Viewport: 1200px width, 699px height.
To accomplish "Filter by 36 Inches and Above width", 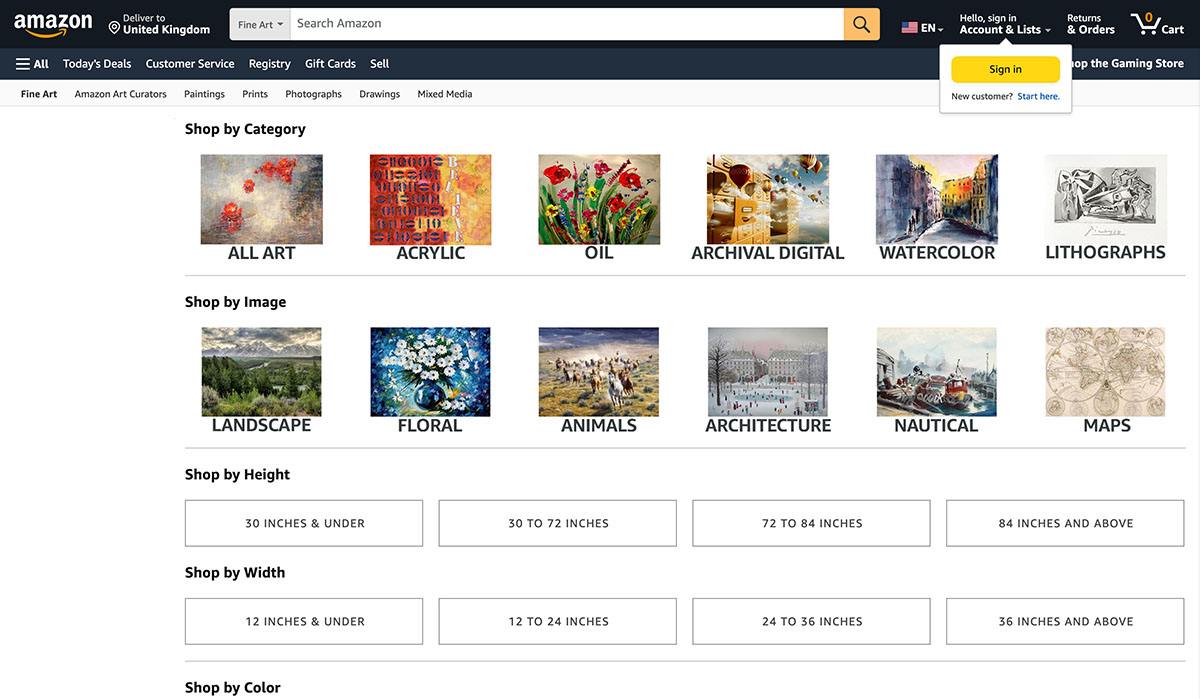I will click(x=1064, y=620).
